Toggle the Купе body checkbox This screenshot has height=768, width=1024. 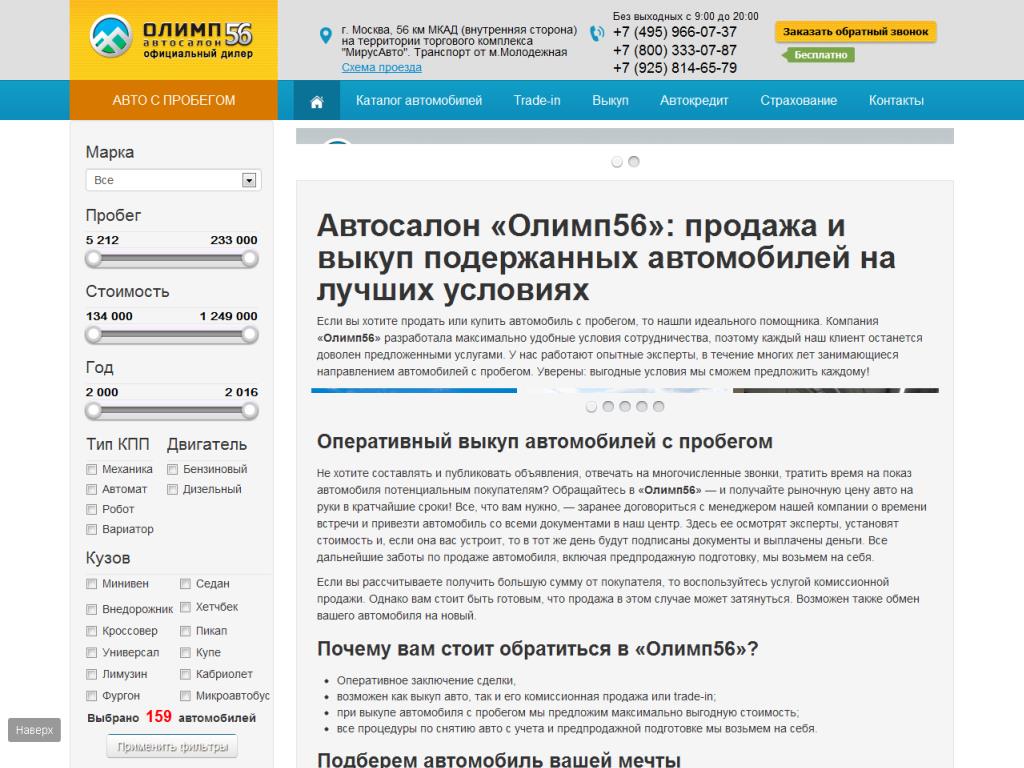pyautogui.click(x=185, y=653)
